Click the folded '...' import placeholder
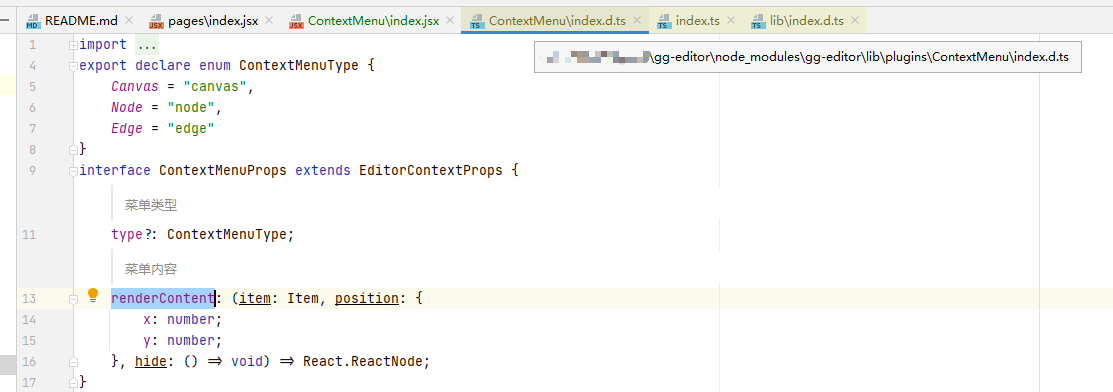This screenshot has width=1113, height=392. (x=146, y=45)
